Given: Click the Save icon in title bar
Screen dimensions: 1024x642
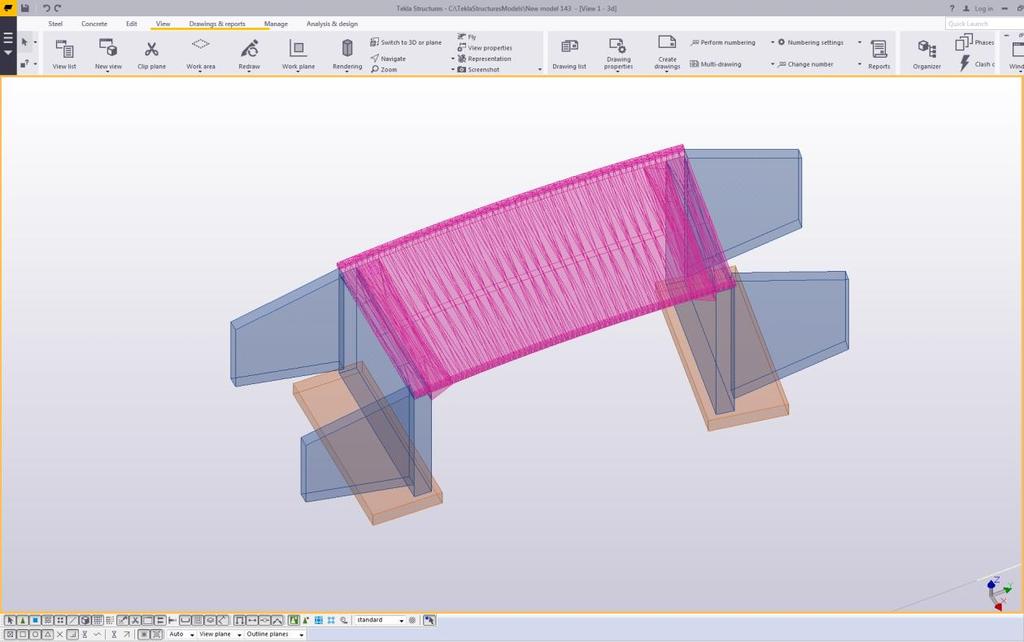Looking at the screenshot, I should coord(25,8).
